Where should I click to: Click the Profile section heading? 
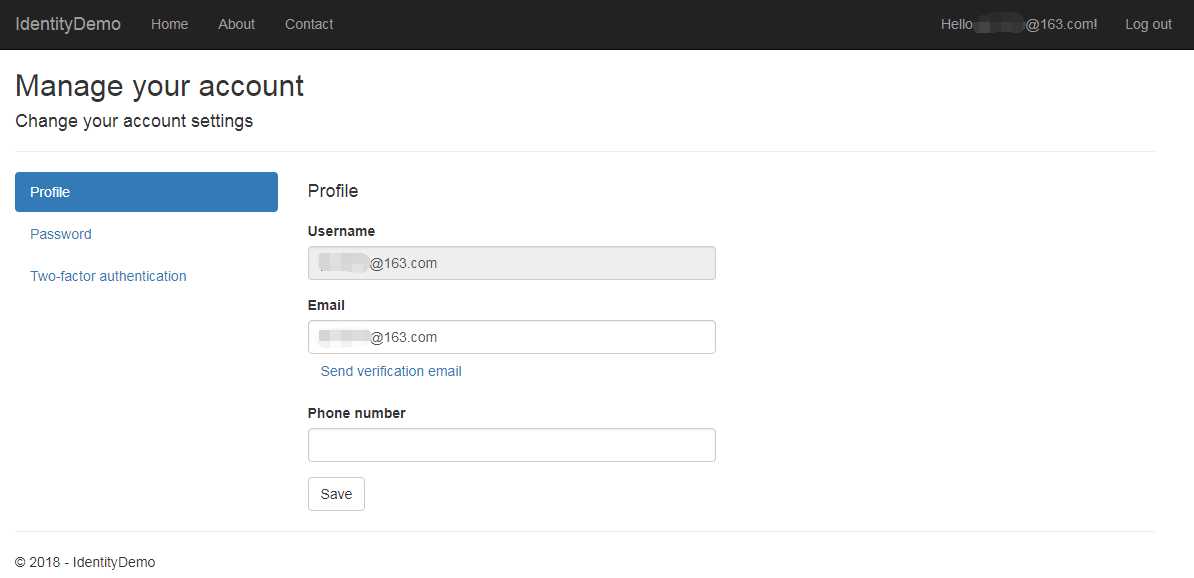(x=333, y=191)
